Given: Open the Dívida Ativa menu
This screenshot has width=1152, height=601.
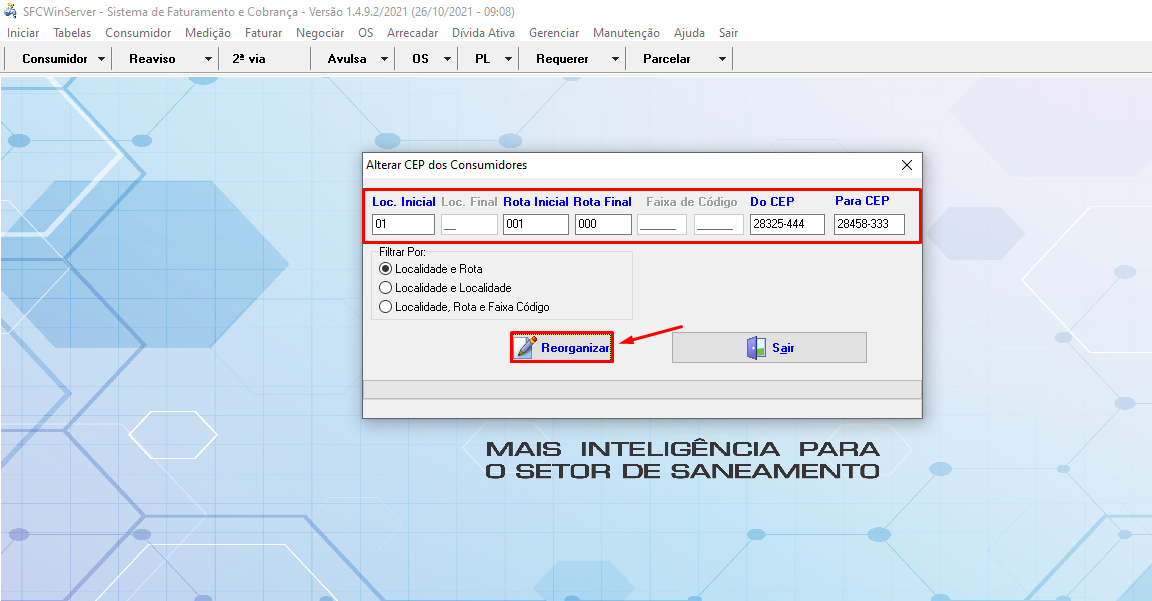Looking at the screenshot, I should pyautogui.click(x=487, y=32).
